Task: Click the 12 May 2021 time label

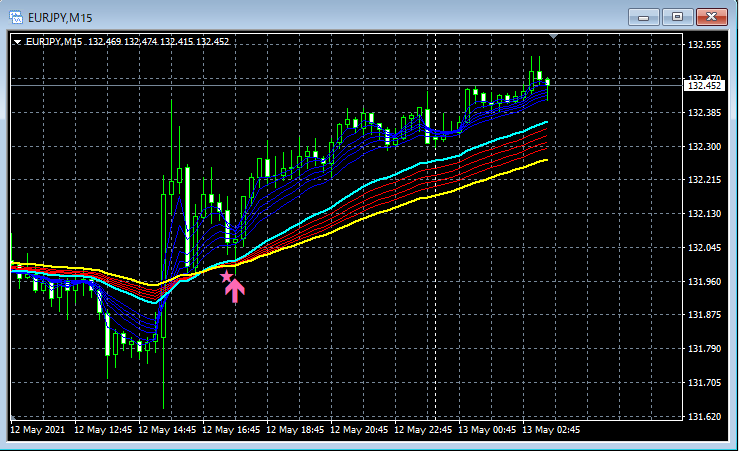Action: (38, 430)
